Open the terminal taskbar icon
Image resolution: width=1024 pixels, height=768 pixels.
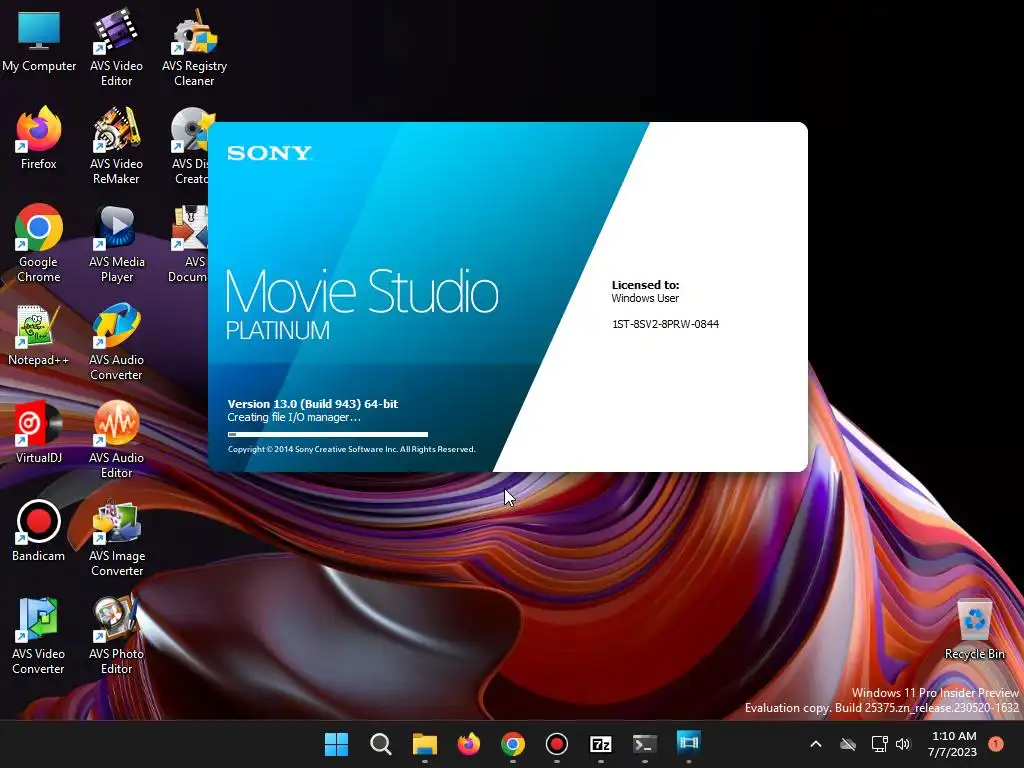click(x=645, y=744)
